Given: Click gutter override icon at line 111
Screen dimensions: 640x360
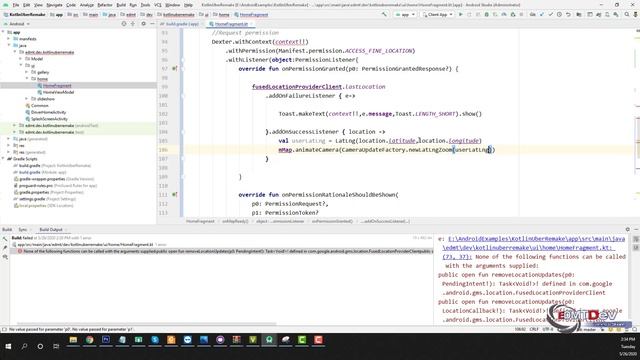Looking at the screenshot, I should [175, 195].
